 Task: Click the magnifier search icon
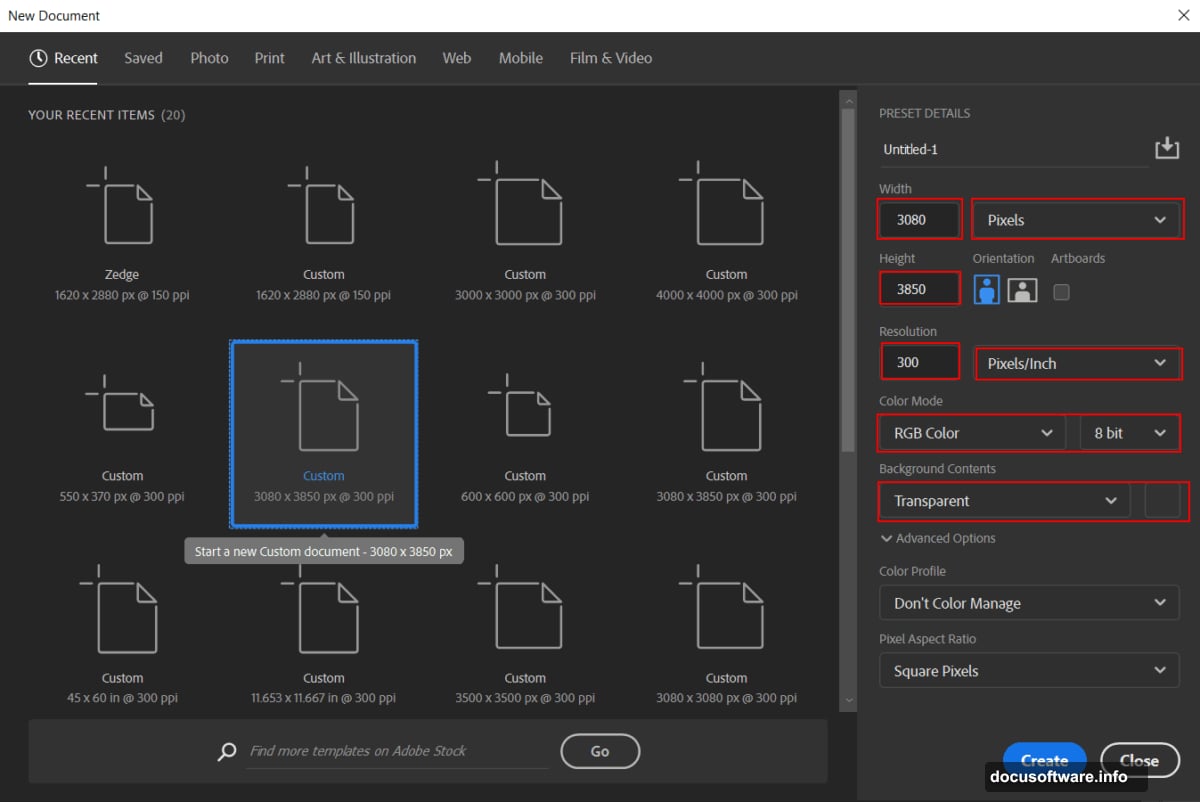tap(226, 751)
